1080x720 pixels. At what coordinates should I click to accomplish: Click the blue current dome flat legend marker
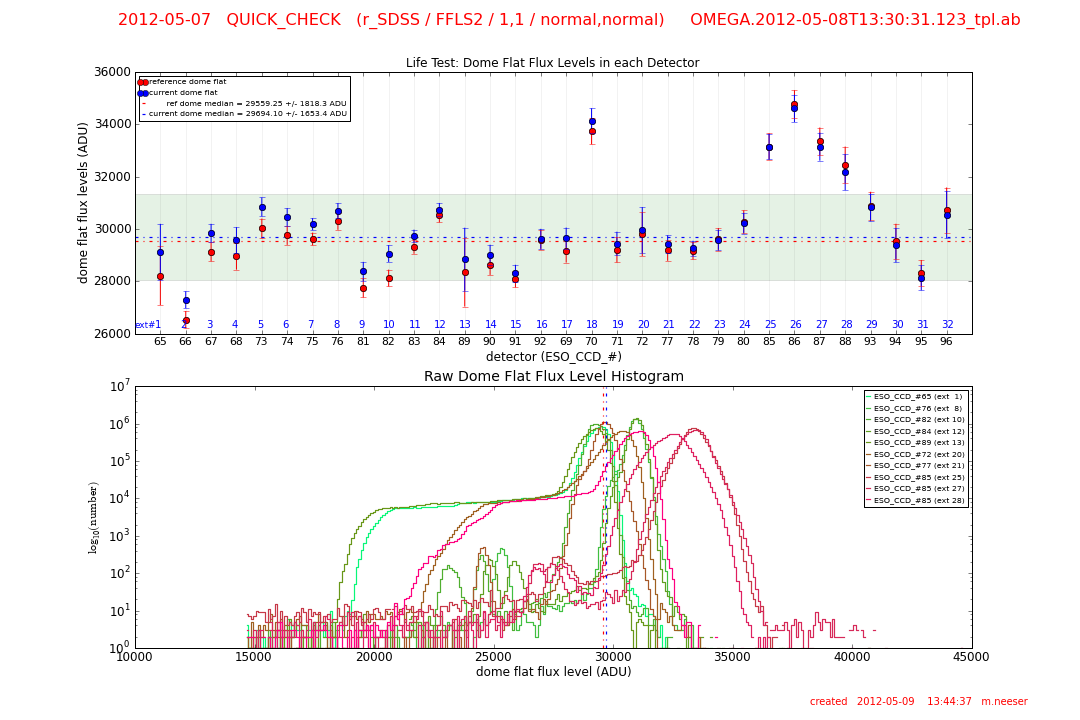[143, 93]
